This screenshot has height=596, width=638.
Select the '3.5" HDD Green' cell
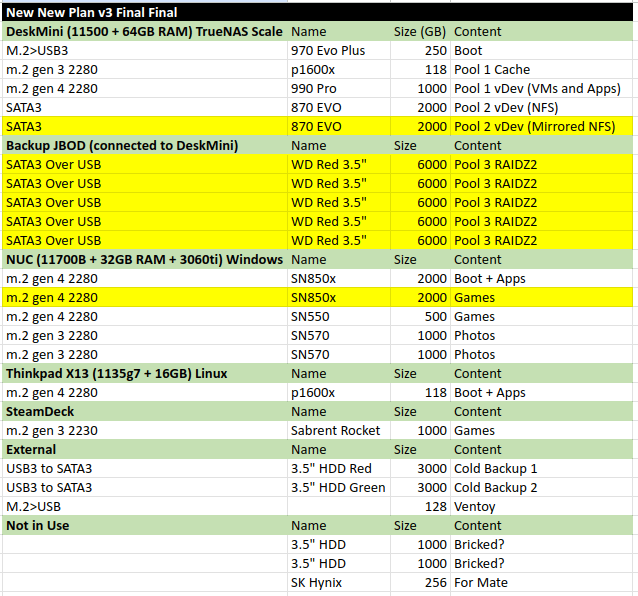pyautogui.click(x=339, y=487)
